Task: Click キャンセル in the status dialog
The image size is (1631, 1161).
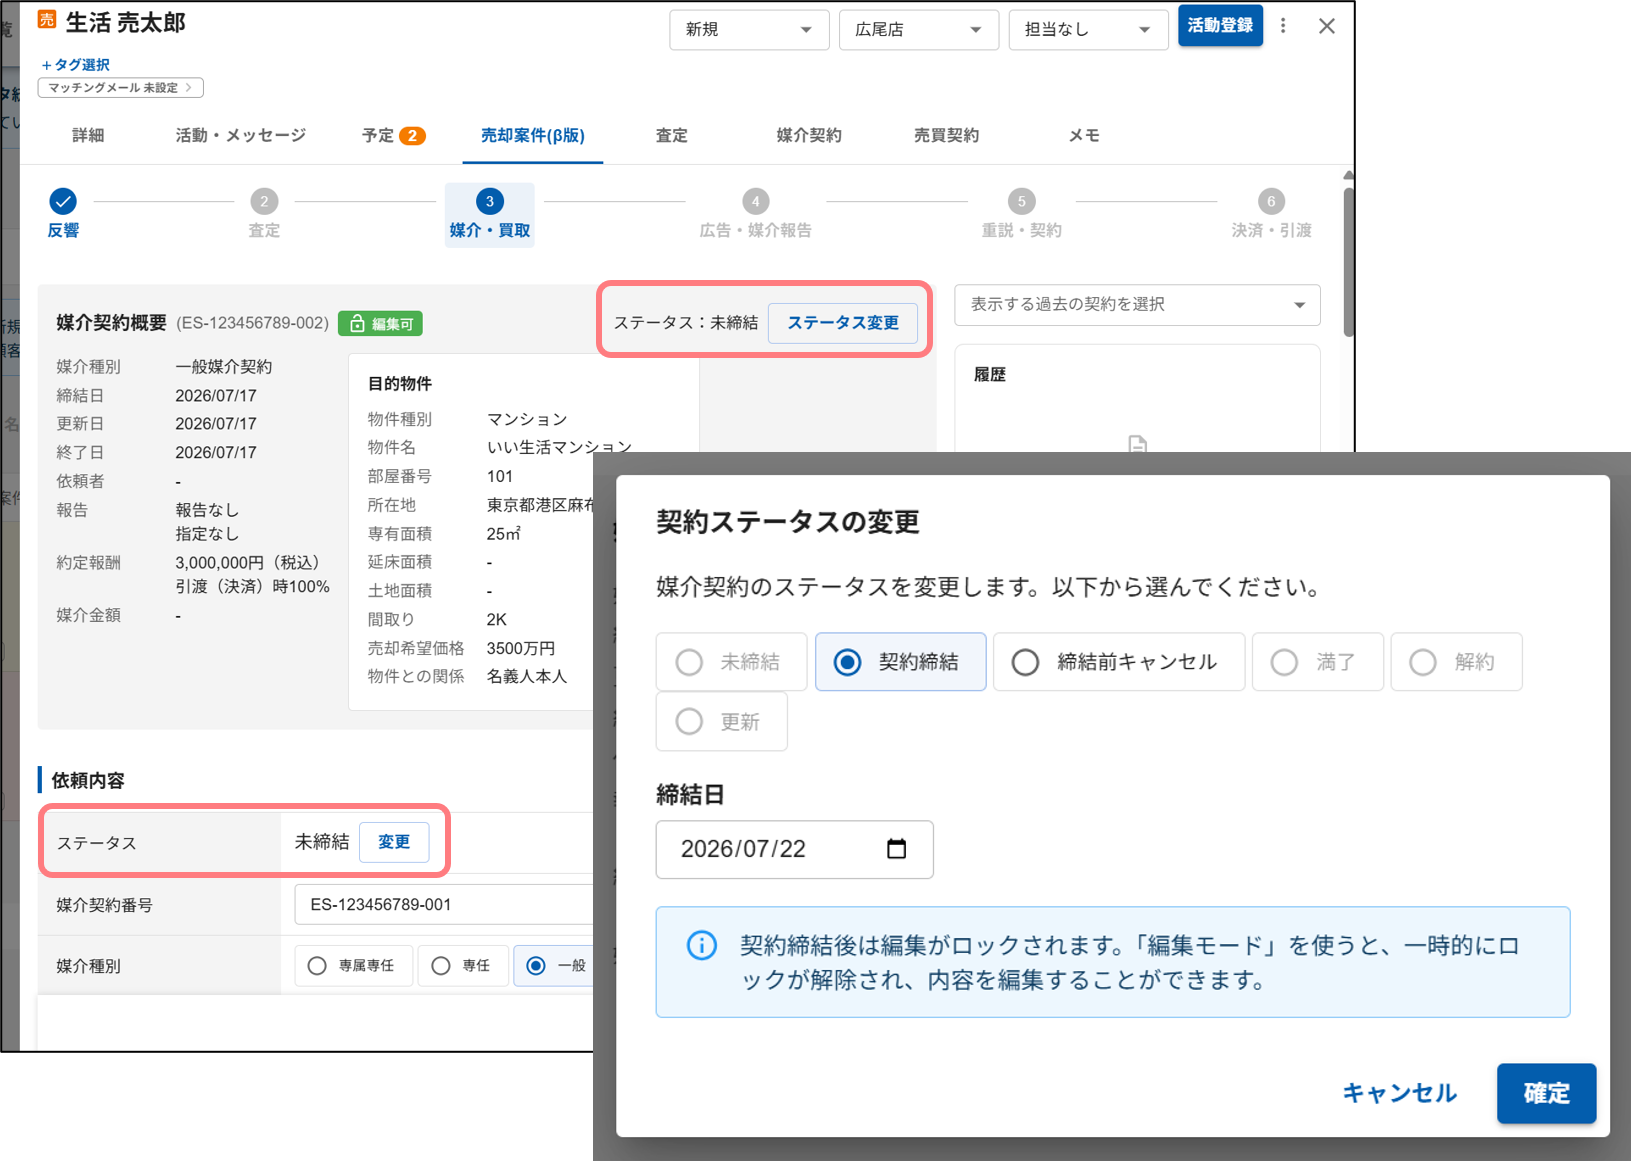Action: coord(1399,1093)
